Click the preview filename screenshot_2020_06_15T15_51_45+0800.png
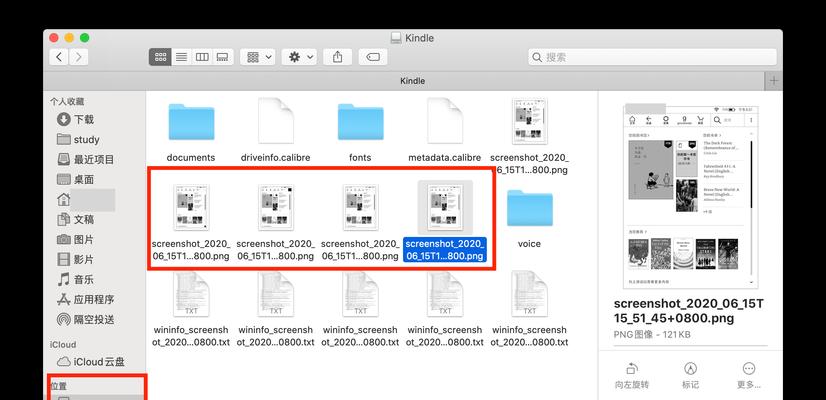826x400 pixels. tap(689, 311)
